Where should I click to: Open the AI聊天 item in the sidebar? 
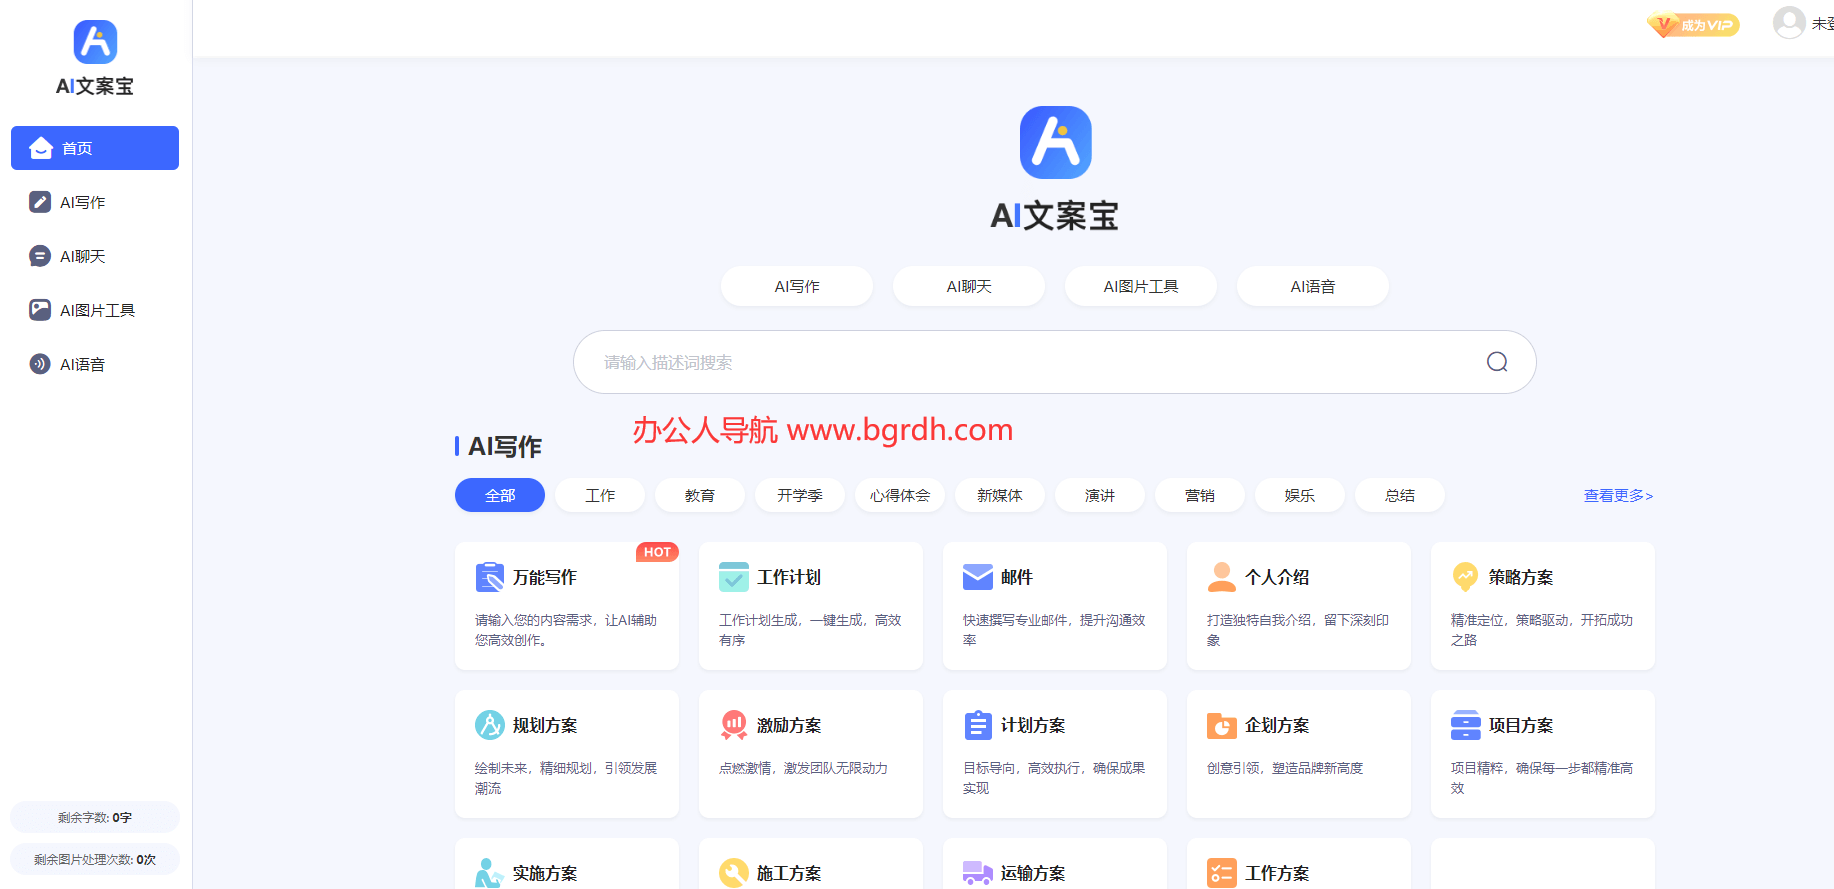95,256
